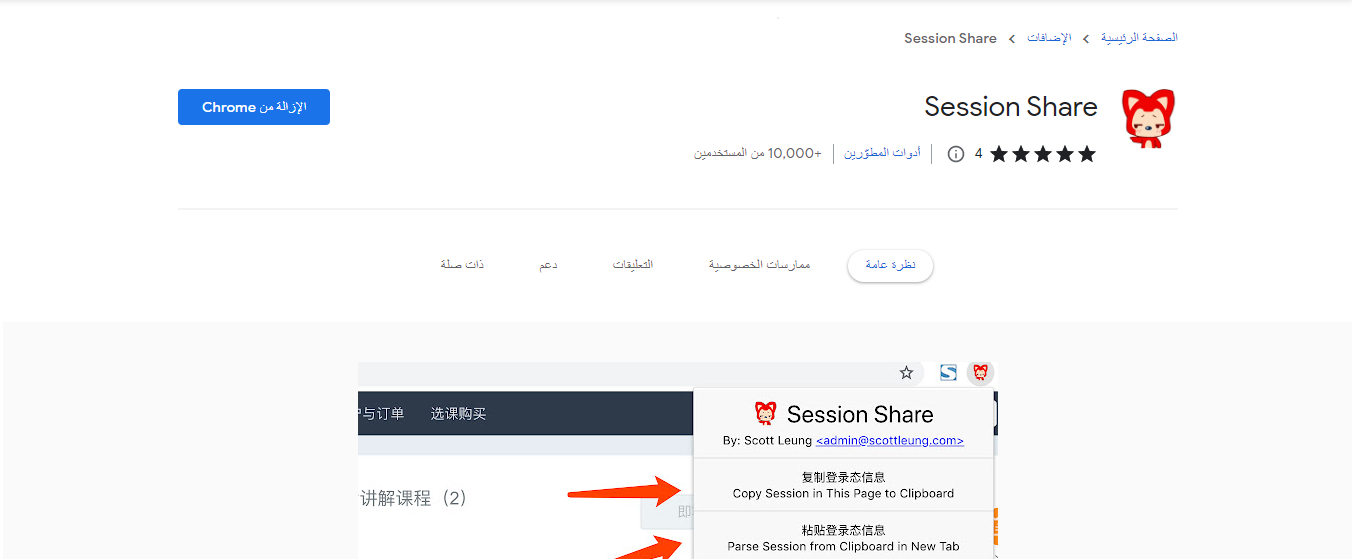The width and height of the screenshot is (1352, 559).
Task: Click the "+10,000 من المستخدمين" text
Action: [x=758, y=154]
